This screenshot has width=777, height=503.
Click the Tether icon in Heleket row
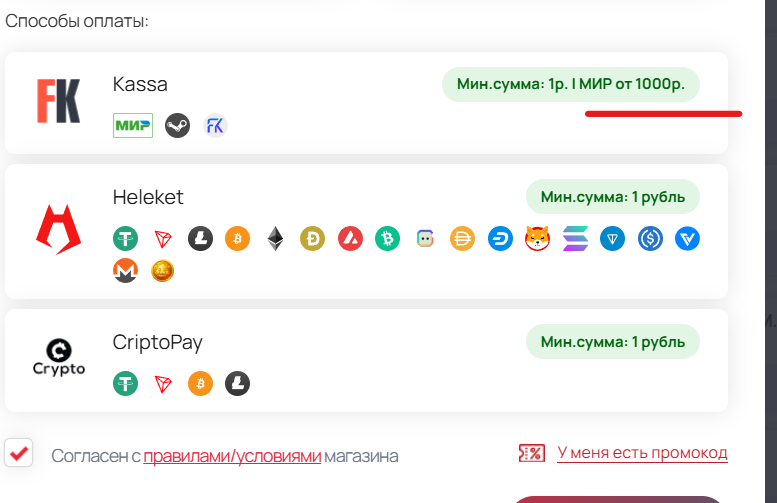pos(125,239)
